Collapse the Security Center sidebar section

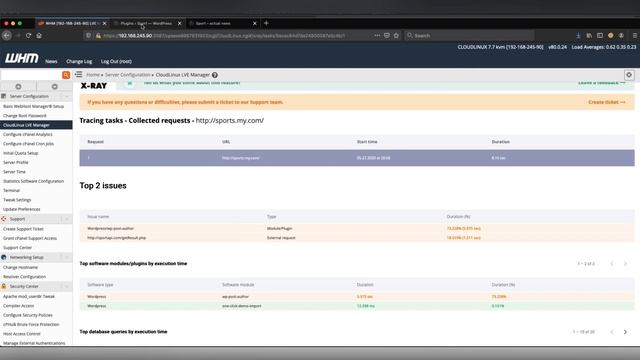pyautogui.click(x=67, y=287)
